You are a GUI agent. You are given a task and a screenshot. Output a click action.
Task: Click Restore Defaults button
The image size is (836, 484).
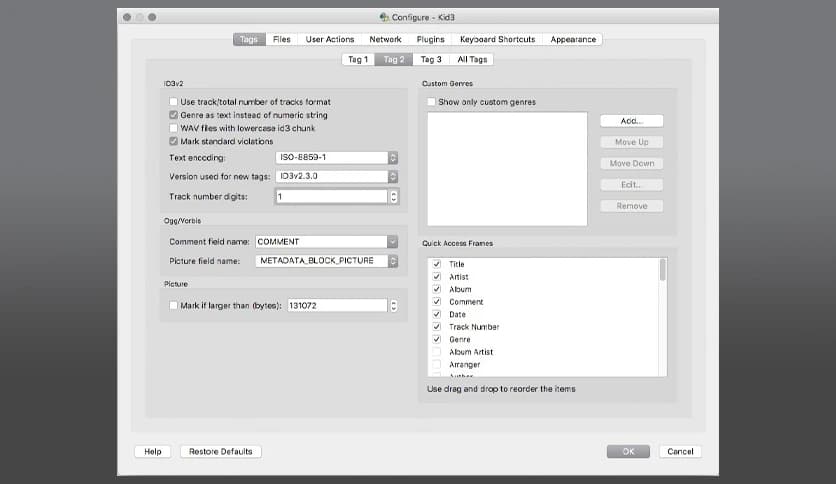pos(221,451)
